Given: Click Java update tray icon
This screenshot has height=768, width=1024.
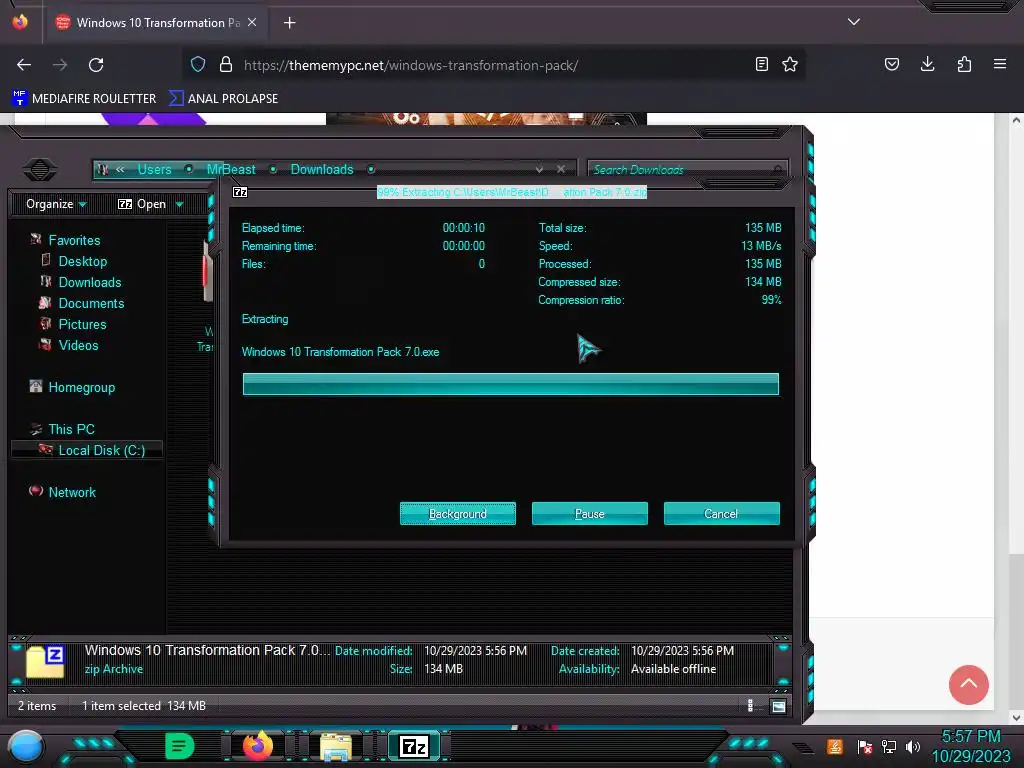Looking at the screenshot, I should tap(835, 746).
